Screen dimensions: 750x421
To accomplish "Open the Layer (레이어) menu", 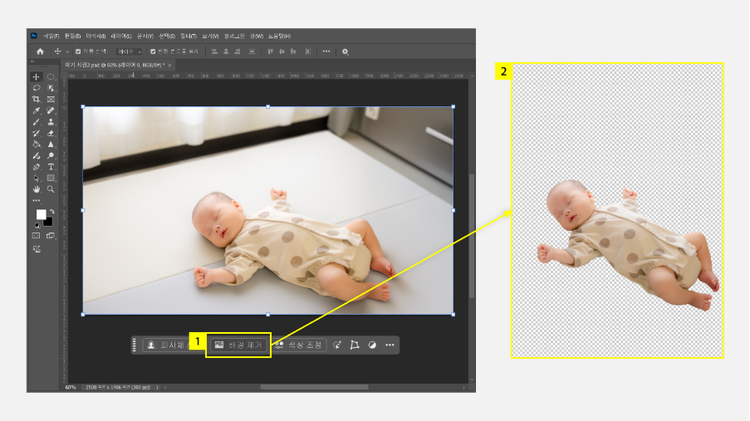I will 121,36.
